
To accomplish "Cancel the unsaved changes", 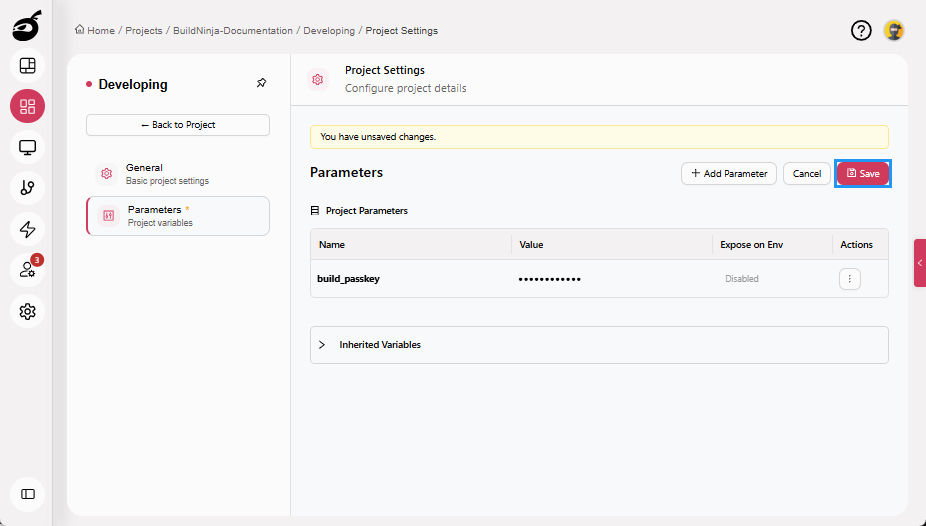I will point(807,174).
